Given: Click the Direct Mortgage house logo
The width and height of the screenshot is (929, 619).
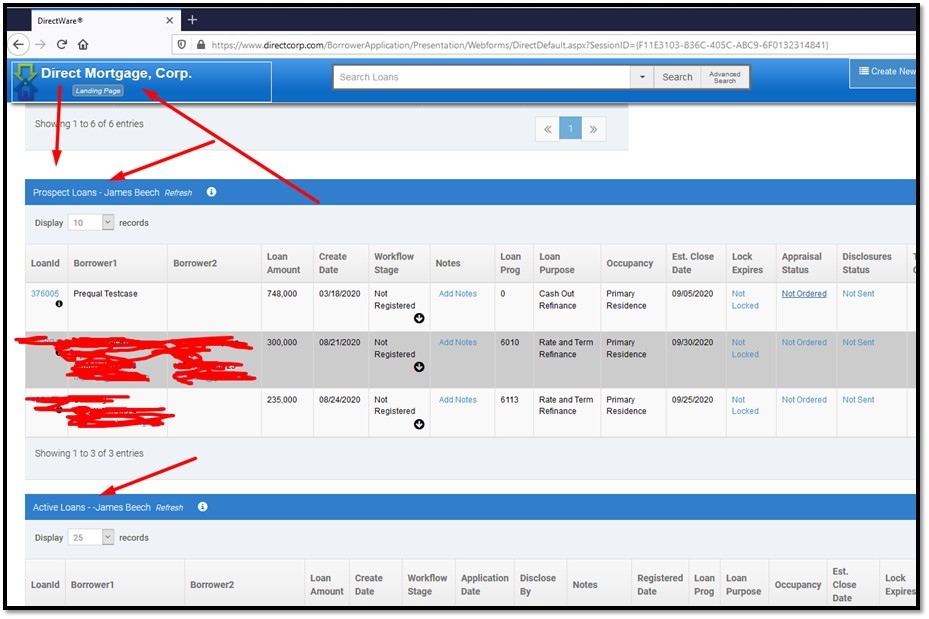Looking at the screenshot, I should (25, 81).
